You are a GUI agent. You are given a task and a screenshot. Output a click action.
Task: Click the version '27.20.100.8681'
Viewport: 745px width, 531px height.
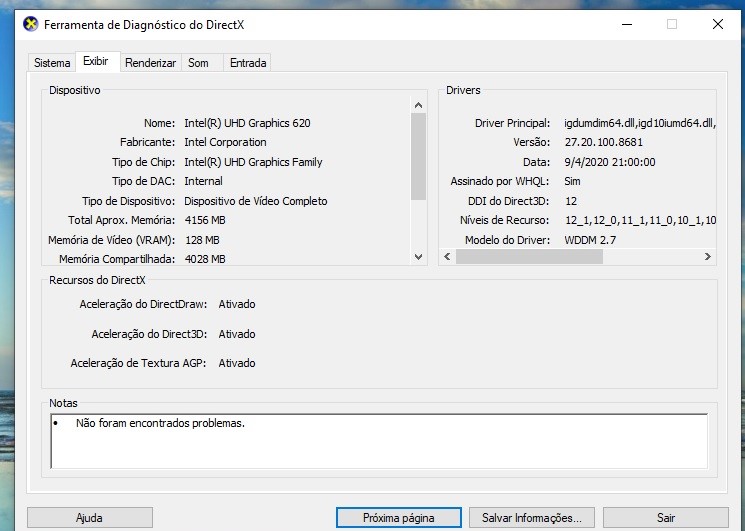[x=603, y=142]
